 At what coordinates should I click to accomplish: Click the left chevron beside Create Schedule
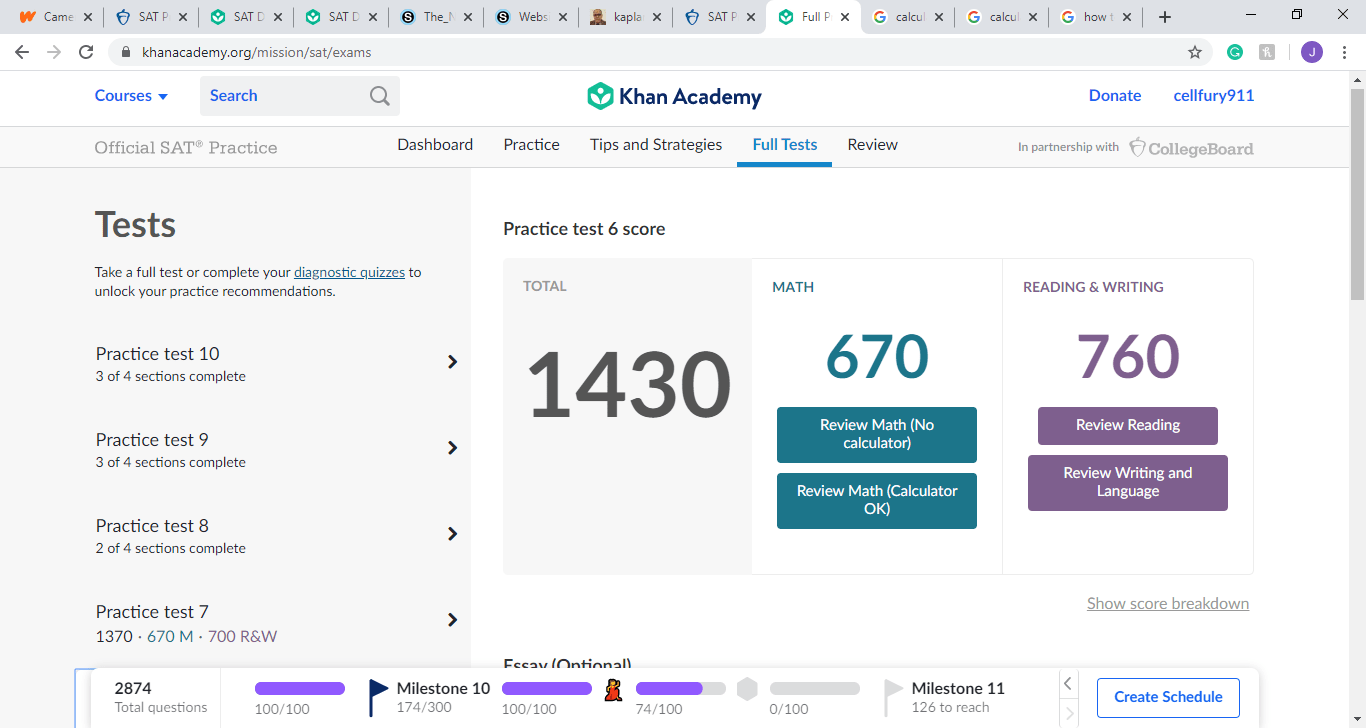point(1068,684)
